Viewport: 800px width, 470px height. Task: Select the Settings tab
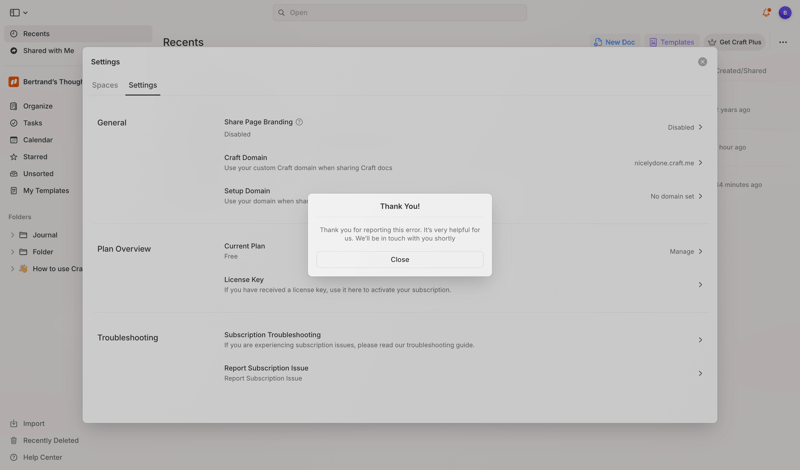143,85
